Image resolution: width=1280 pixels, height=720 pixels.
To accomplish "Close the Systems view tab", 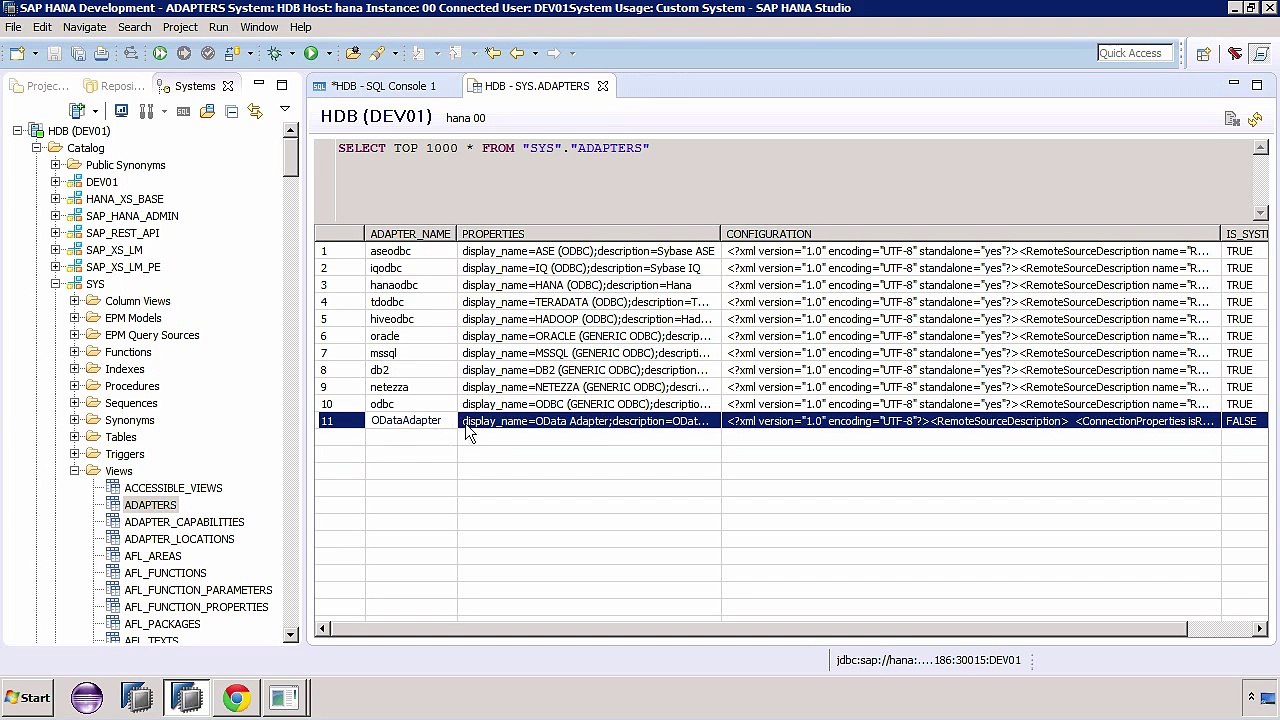I will point(228,86).
